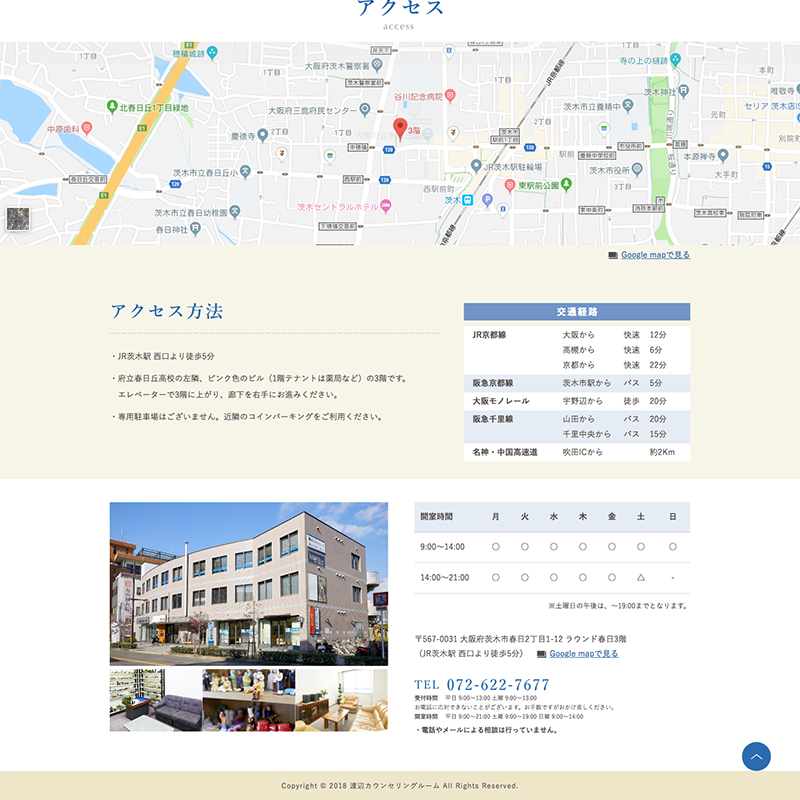Click the アクセス方法 heading
This screenshot has height=800, width=800.
[167, 311]
